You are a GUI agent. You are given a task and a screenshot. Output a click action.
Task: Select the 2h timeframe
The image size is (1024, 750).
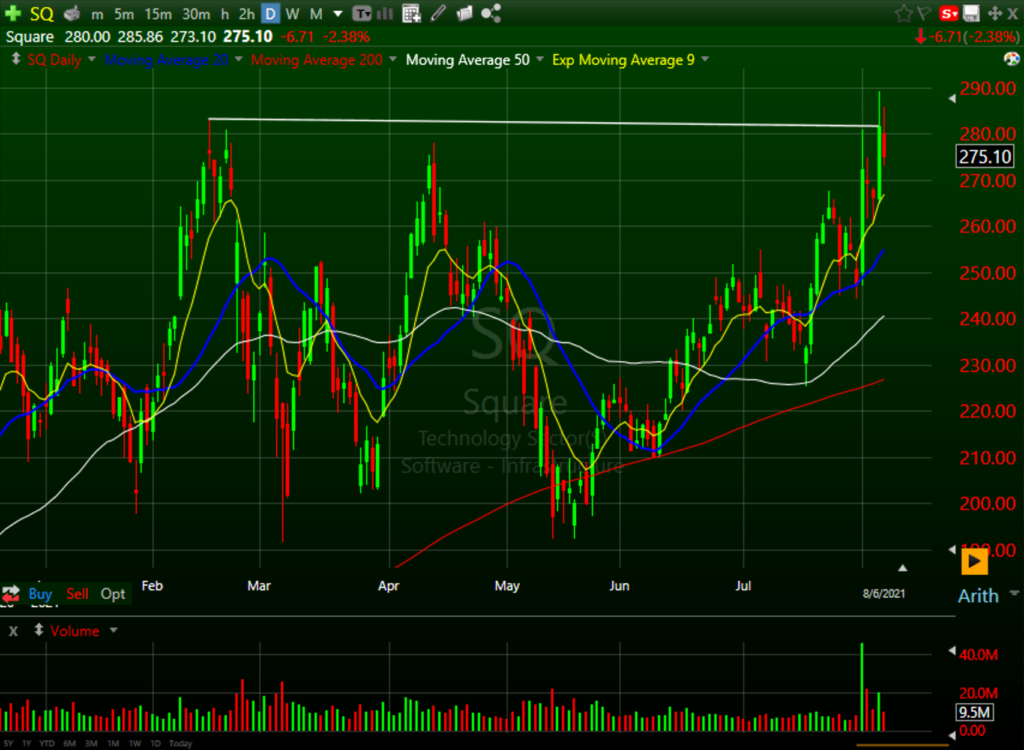click(x=246, y=14)
